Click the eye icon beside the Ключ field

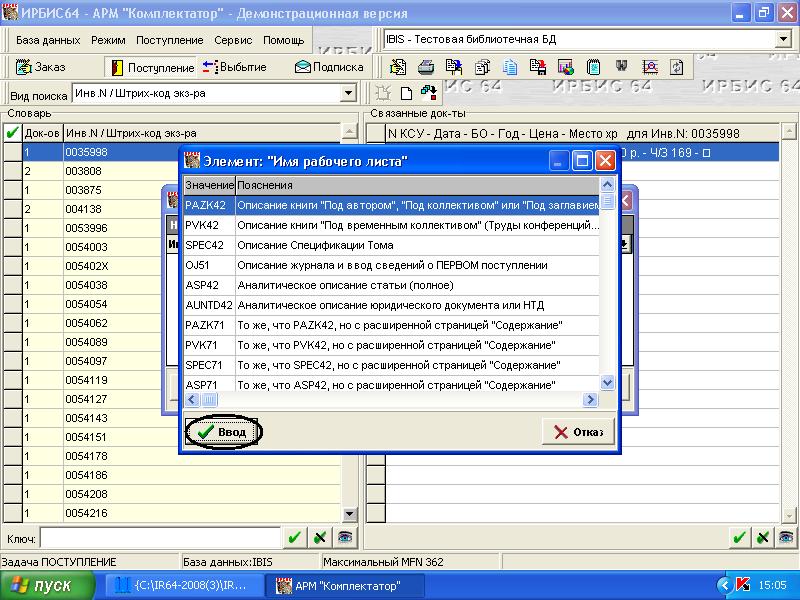point(344,537)
